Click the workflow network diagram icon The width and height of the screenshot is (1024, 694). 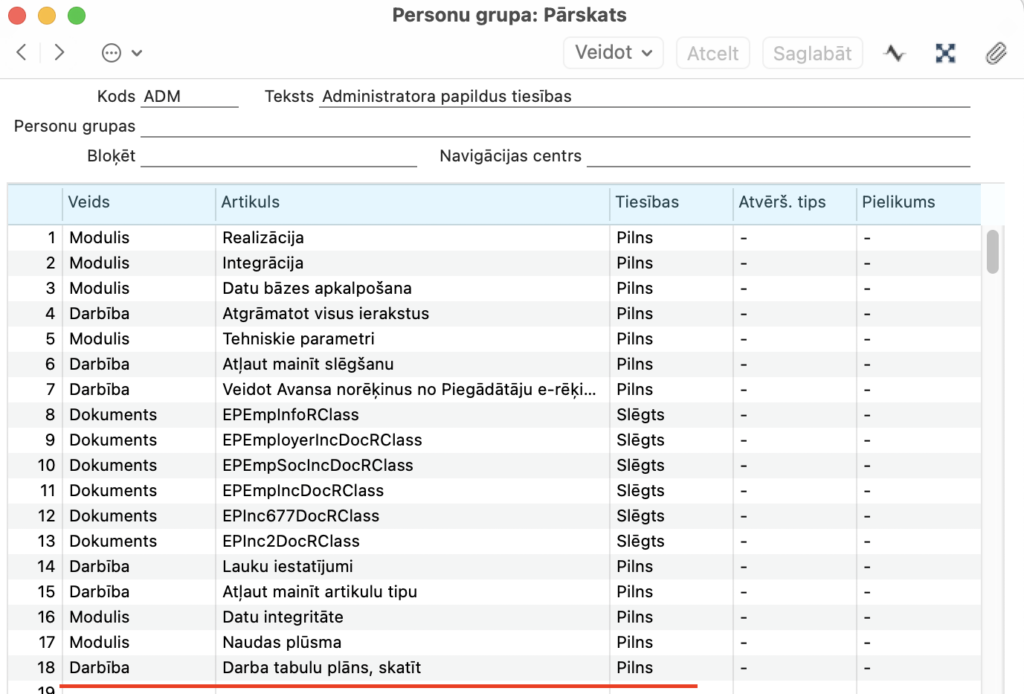(945, 53)
